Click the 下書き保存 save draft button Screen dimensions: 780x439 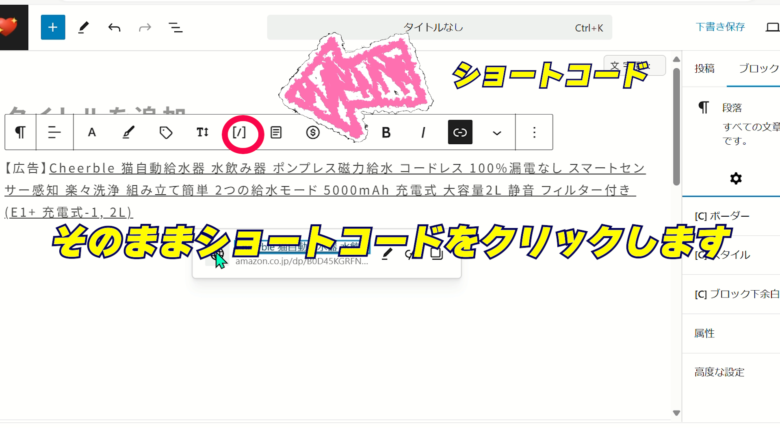720,27
